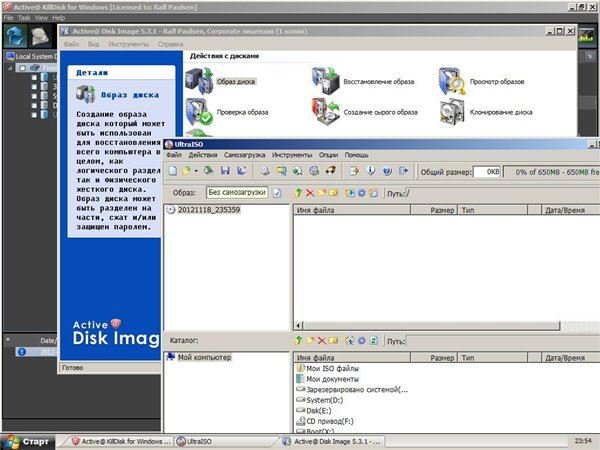Select the 20121118_235359 image tree node
600x450 pixels.
click(x=209, y=210)
